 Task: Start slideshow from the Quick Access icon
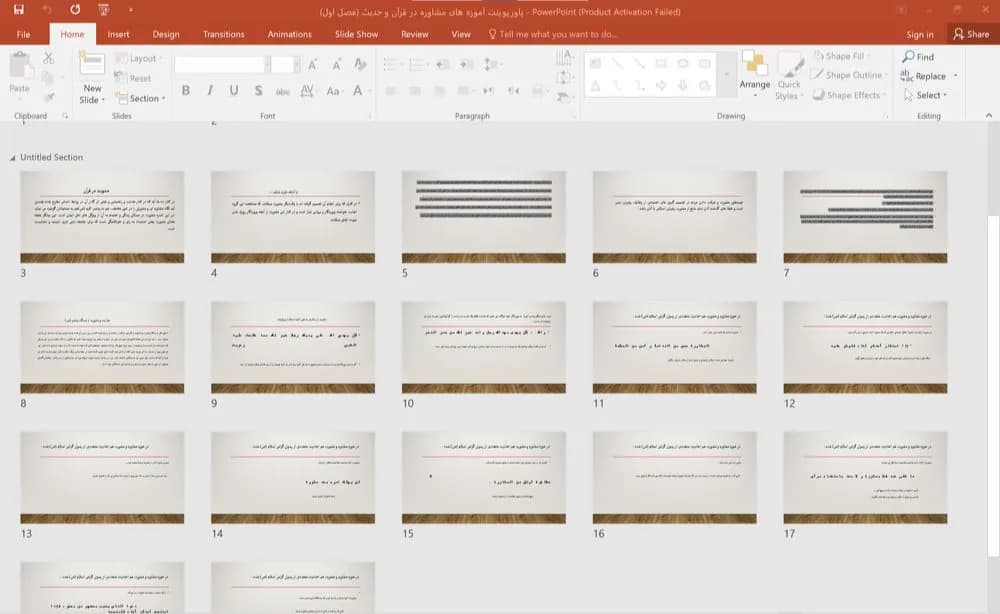point(103,10)
